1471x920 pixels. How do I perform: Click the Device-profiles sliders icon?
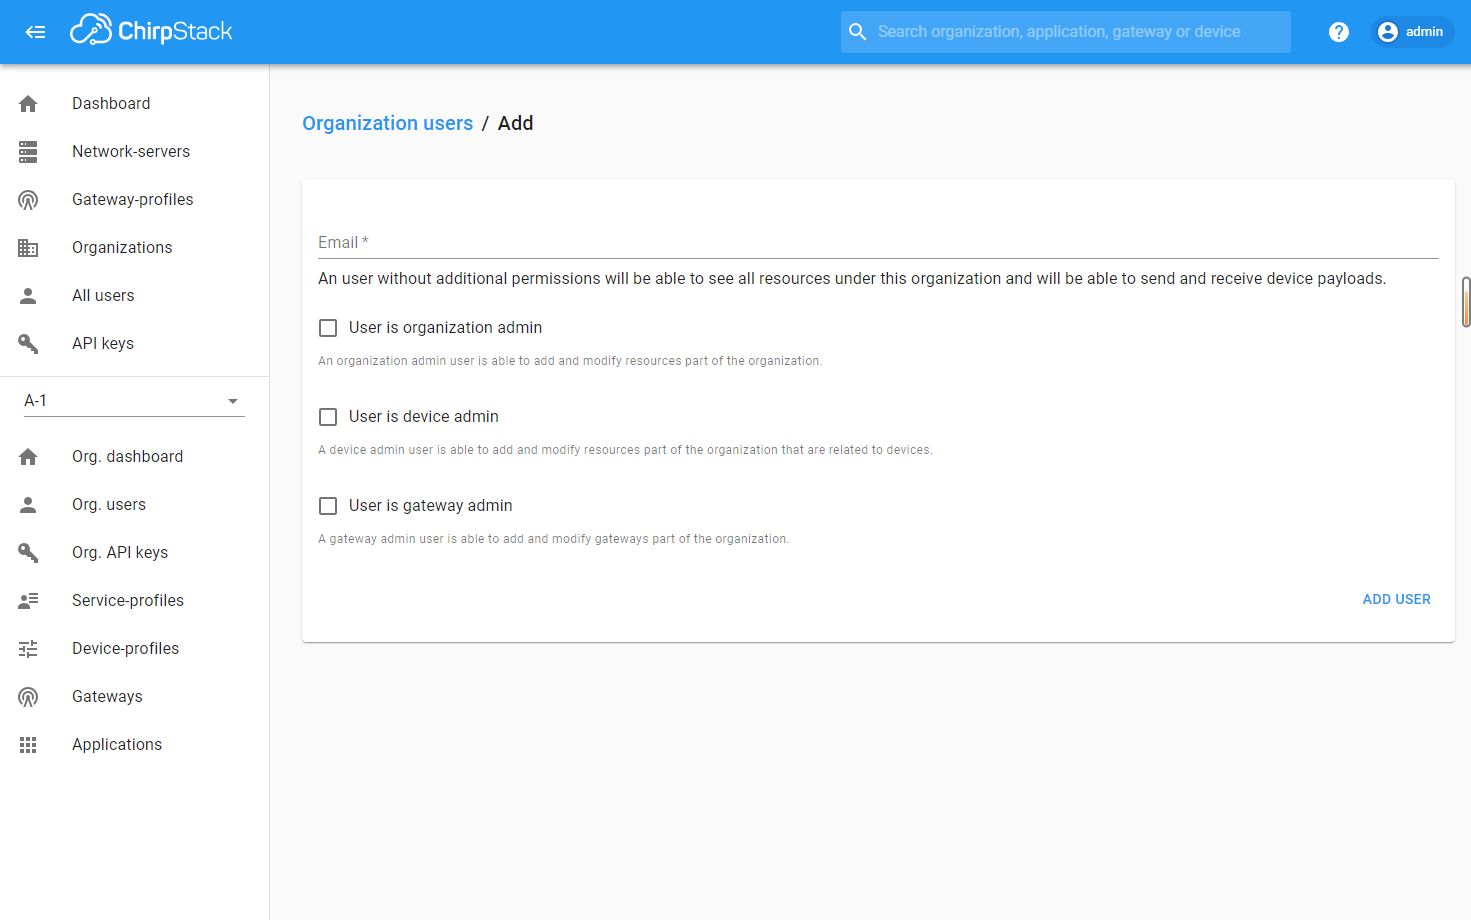click(x=28, y=649)
